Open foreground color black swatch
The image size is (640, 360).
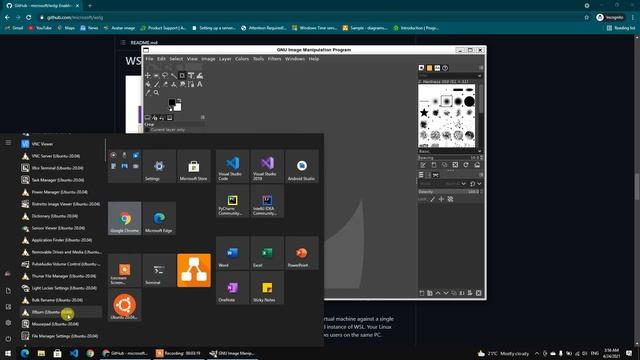tap(172, 102)
